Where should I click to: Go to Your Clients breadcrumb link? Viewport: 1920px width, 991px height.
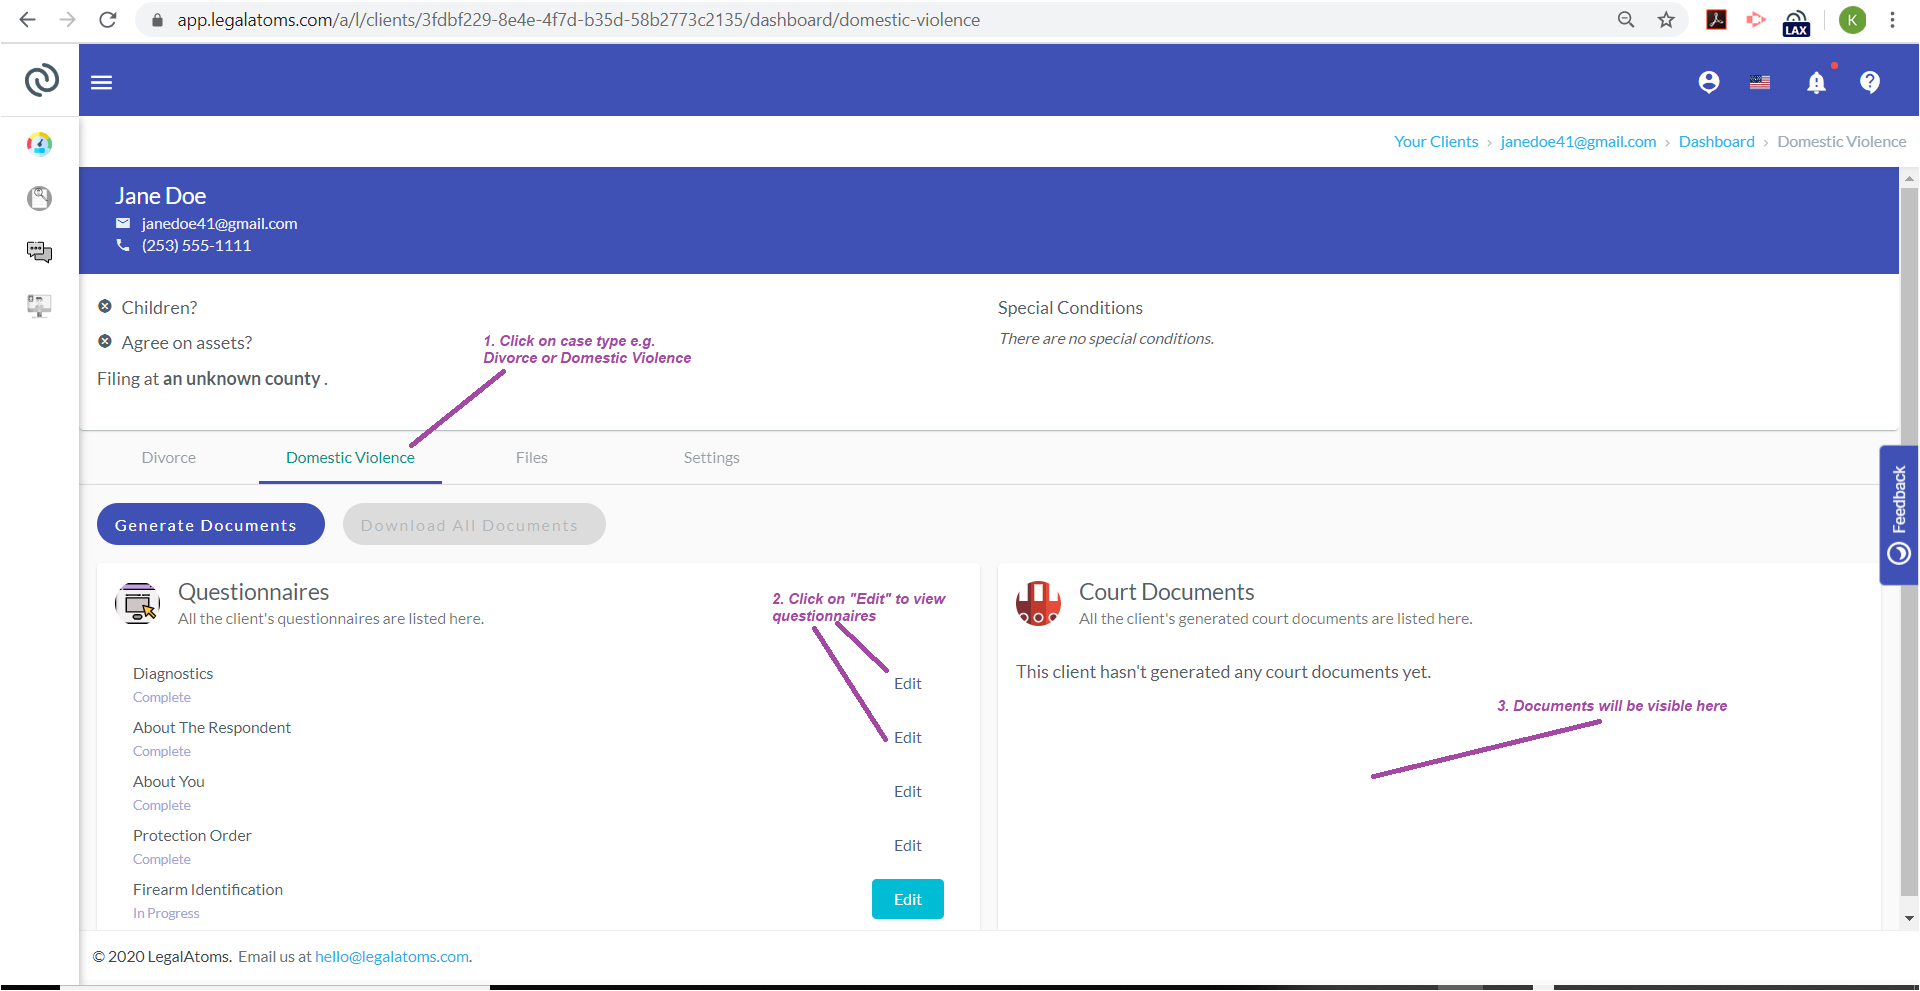tap(1436, 141)
